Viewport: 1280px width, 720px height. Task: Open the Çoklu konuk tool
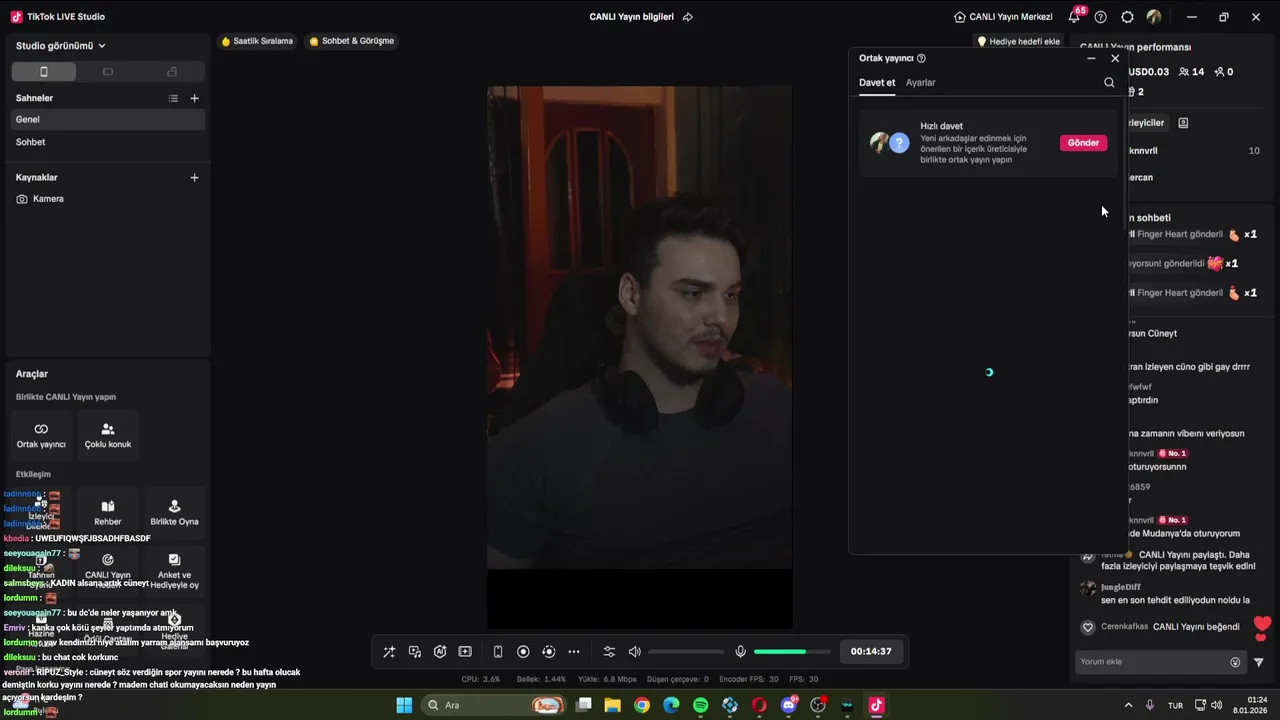108,436
